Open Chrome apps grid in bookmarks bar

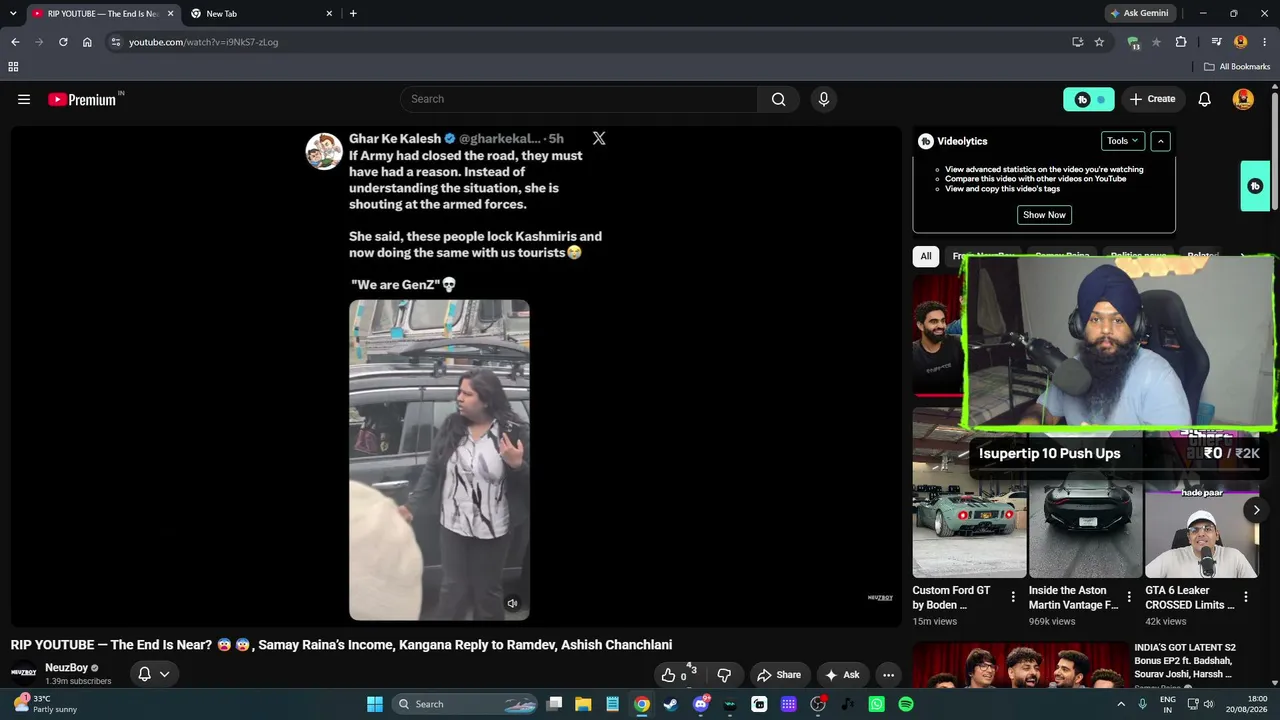(x=13, y=67)
